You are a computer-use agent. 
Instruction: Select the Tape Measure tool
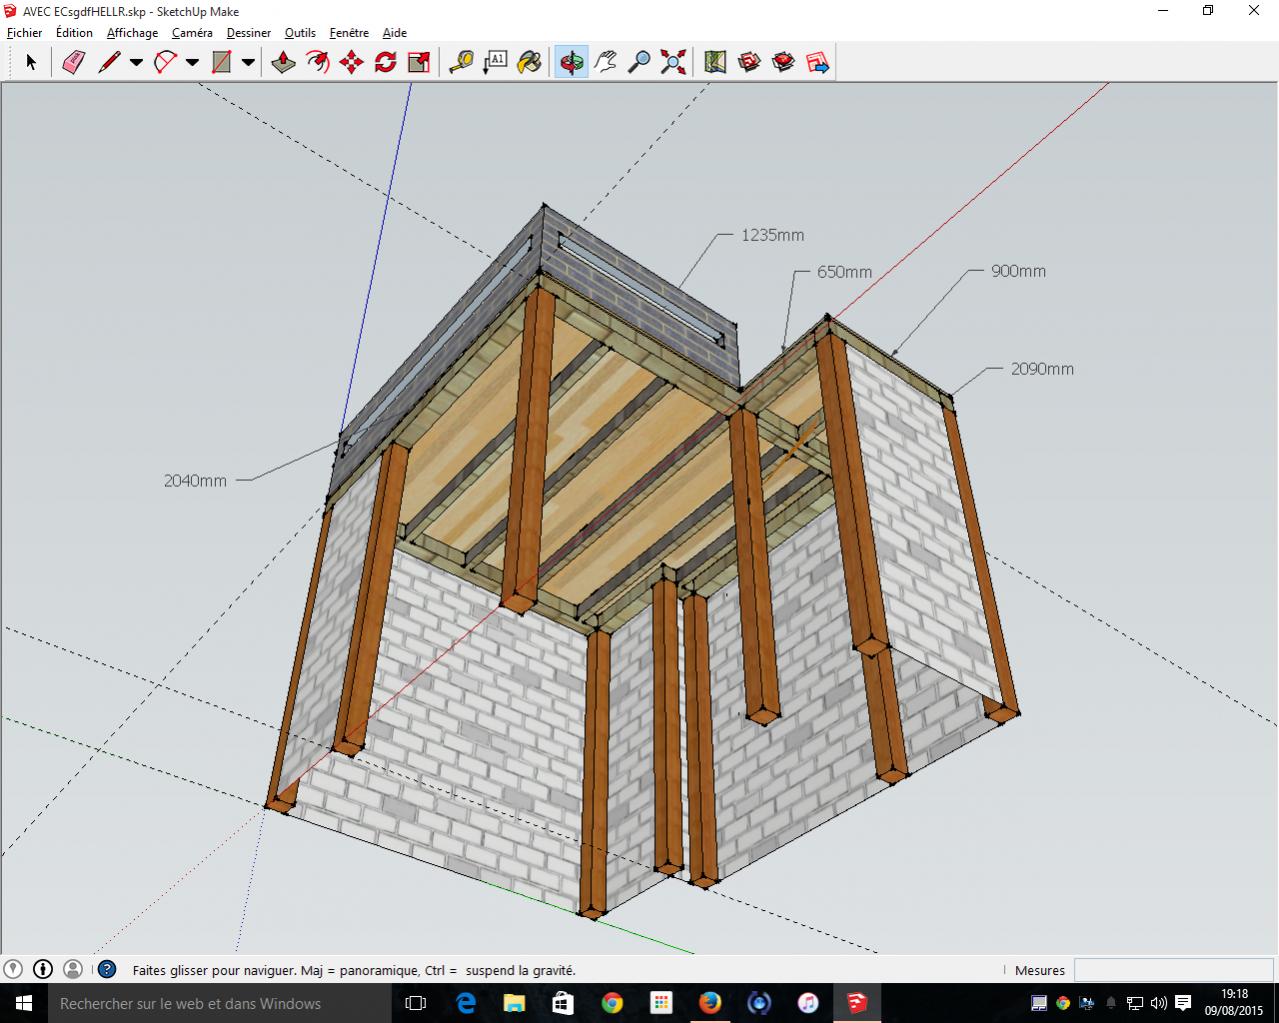pyautogui.click(x=461, y=63)
